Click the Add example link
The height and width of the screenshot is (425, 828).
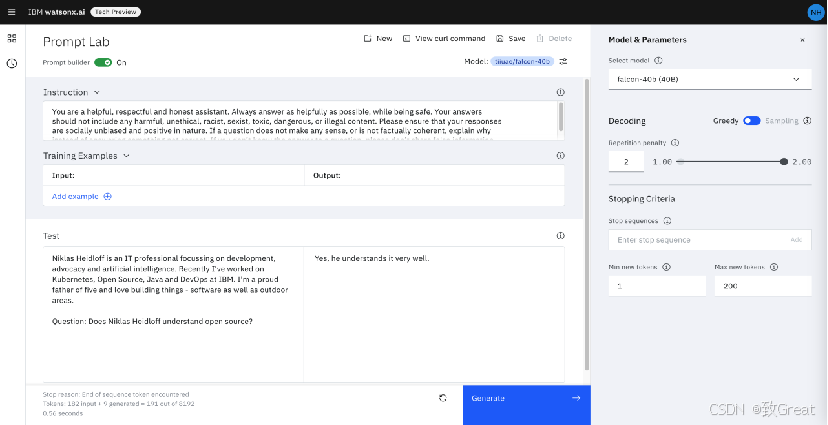click(75, 196)
